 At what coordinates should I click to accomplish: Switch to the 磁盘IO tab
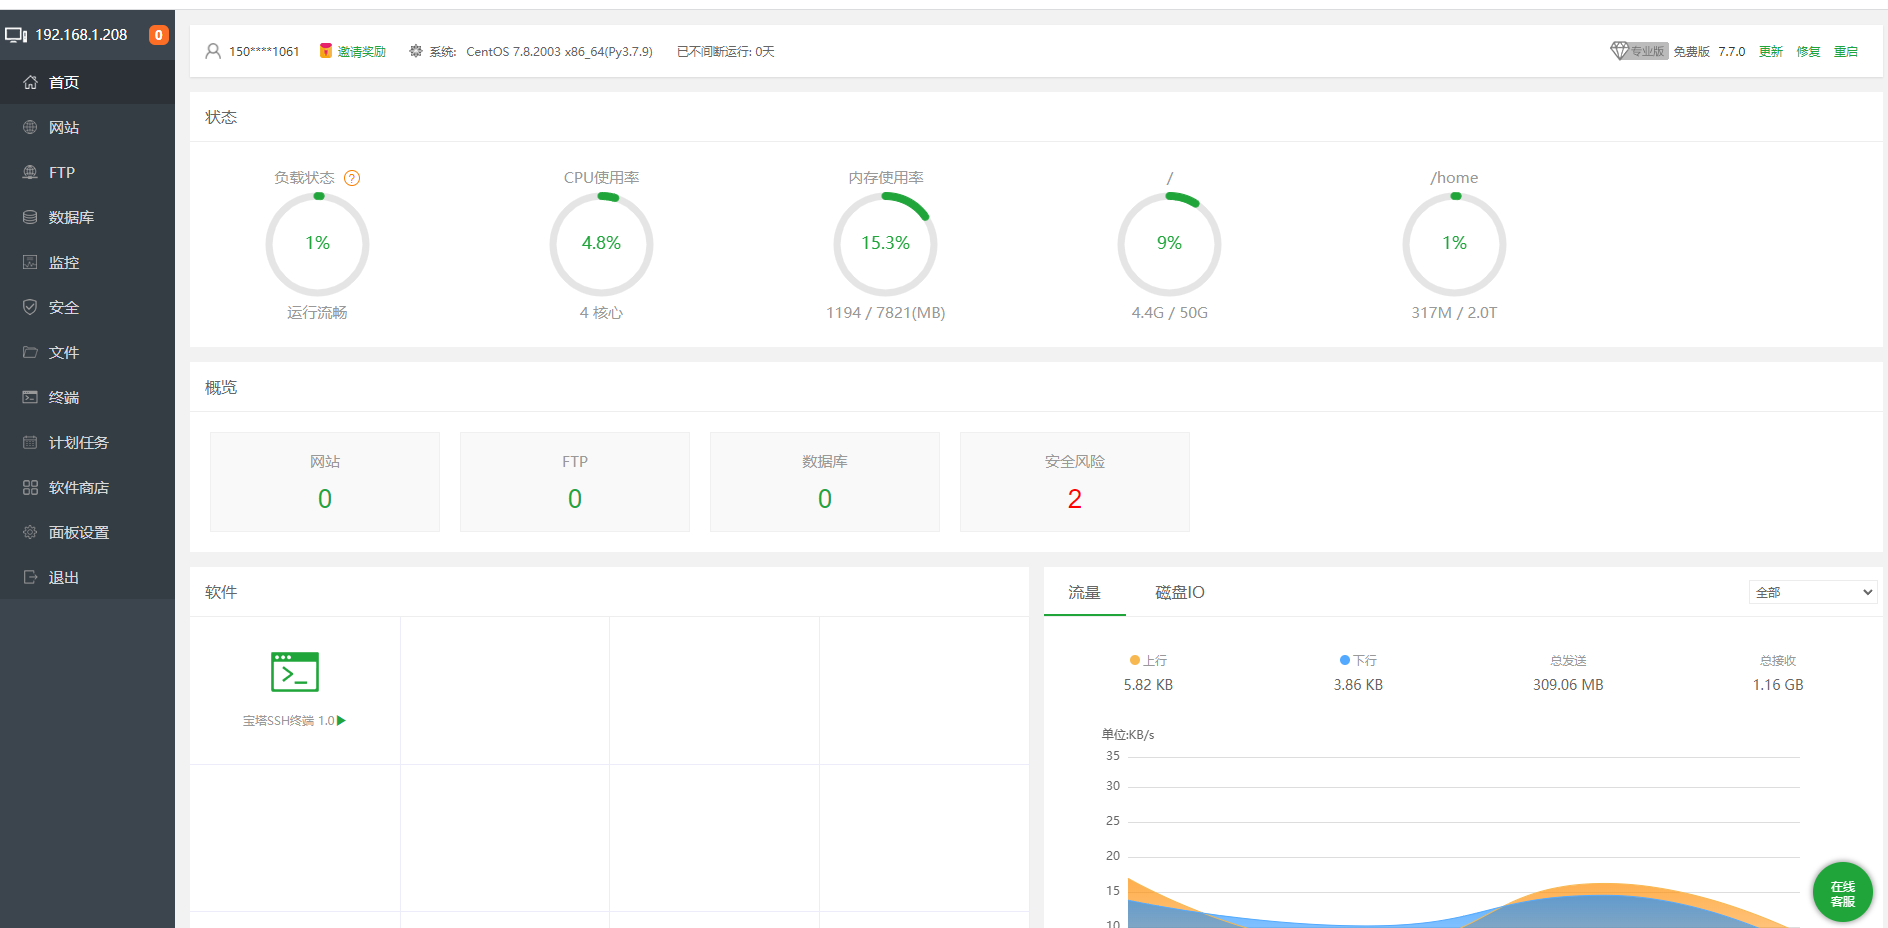tap(1180, 592)
